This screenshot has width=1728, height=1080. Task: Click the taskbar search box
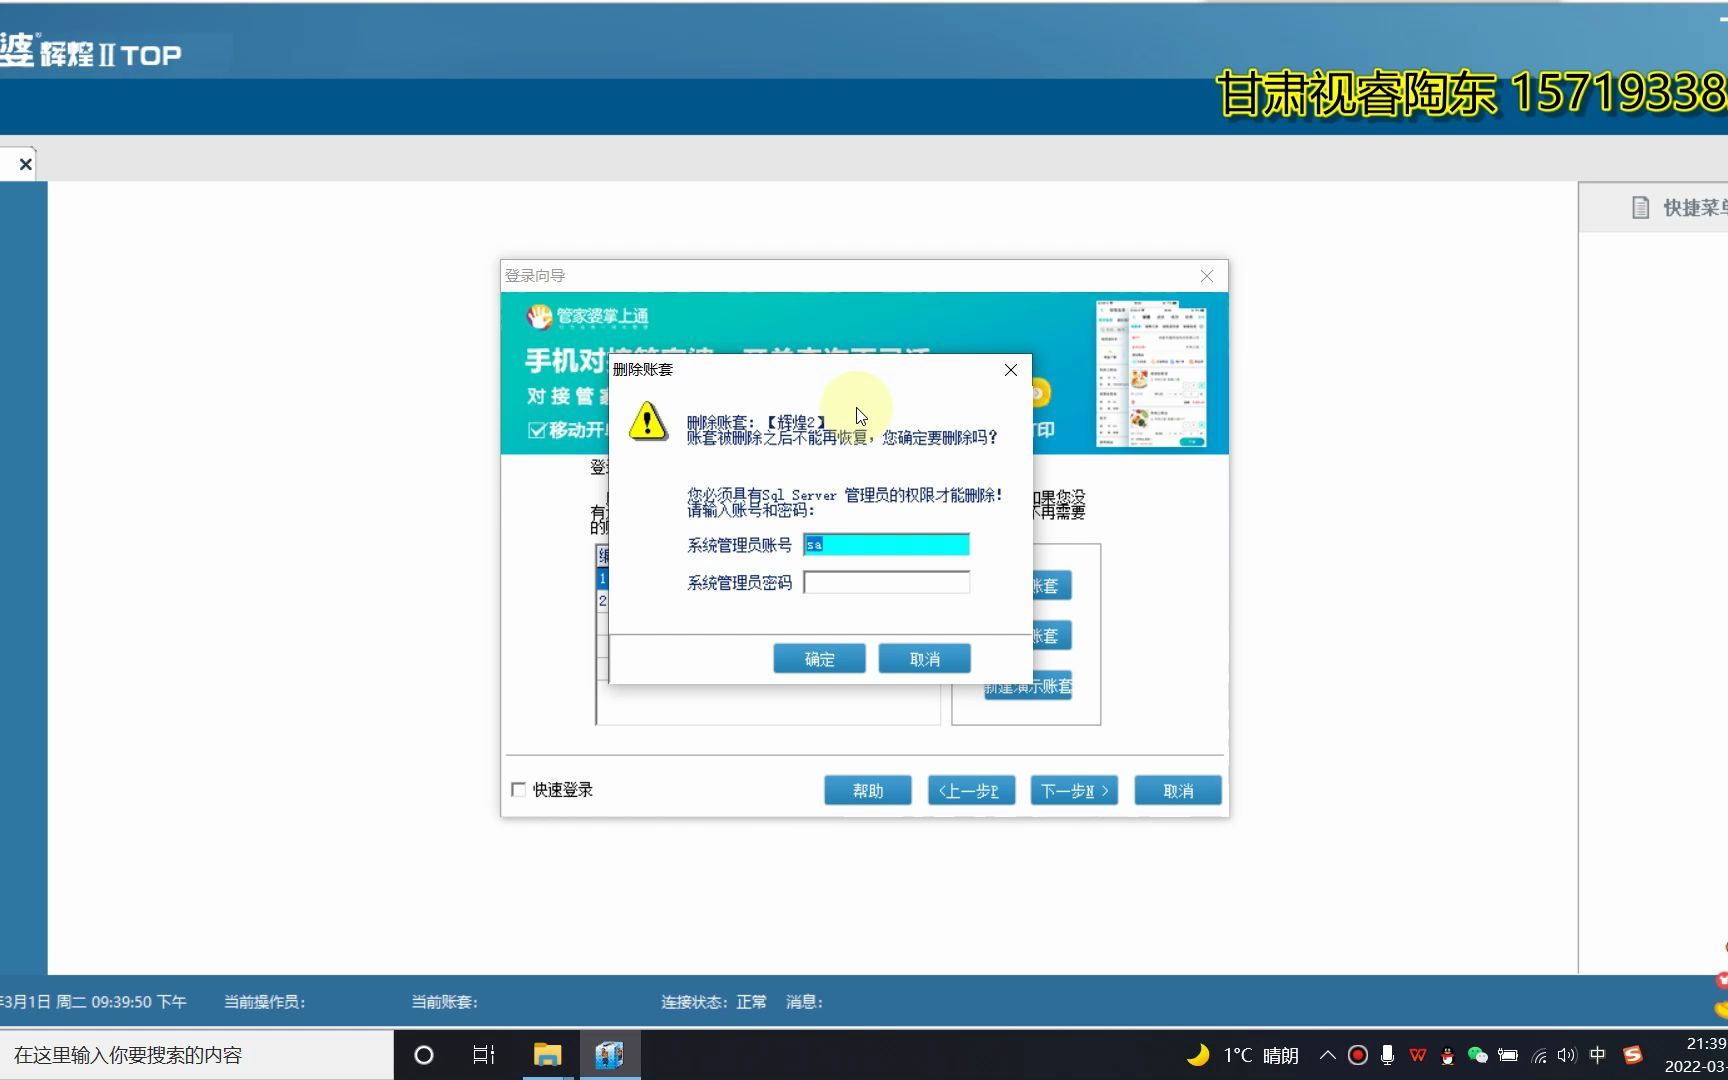[196, 1055]
